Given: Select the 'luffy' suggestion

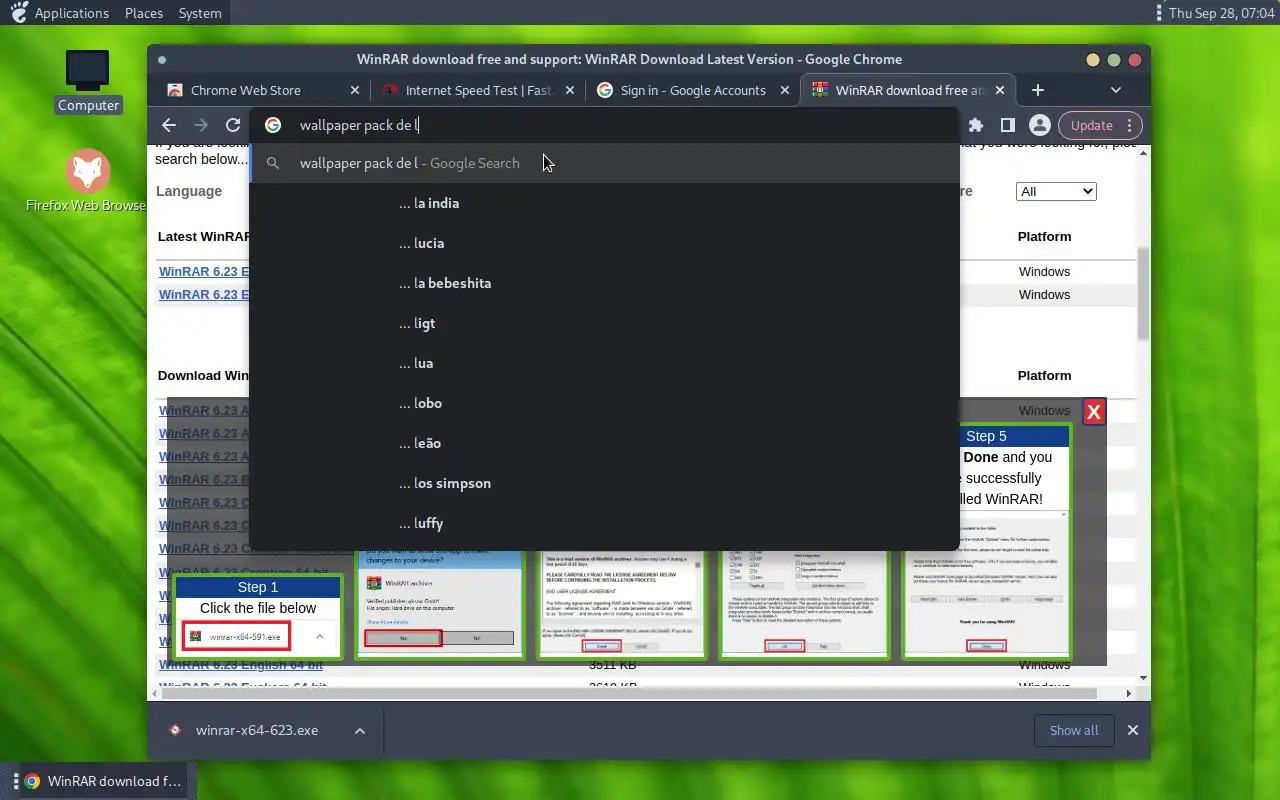Looking at the screenshot, I should tap(604, 523).
